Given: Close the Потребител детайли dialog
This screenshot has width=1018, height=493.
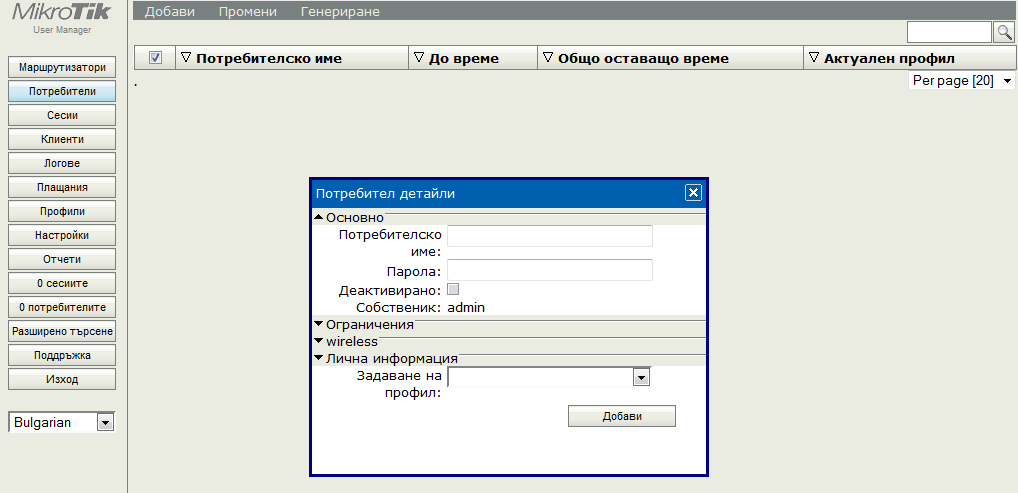Looking at the screenshot, I should pyautogui.click(x=693, y=193).
